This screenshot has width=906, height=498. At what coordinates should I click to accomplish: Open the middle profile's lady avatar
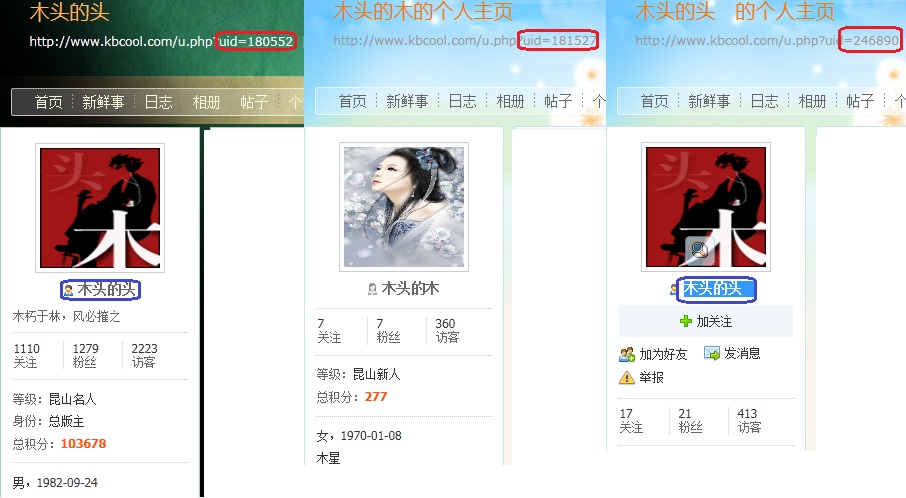[404, 207]
